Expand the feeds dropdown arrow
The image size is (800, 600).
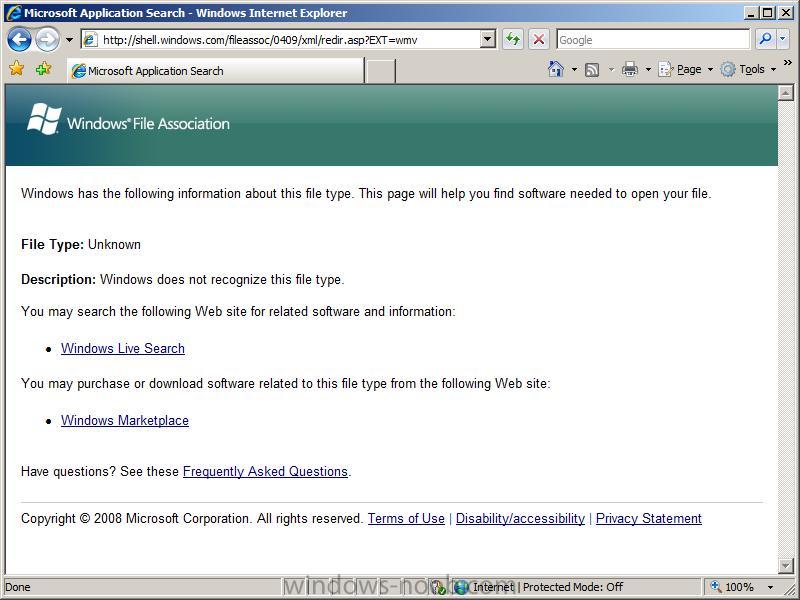(611, 69)
